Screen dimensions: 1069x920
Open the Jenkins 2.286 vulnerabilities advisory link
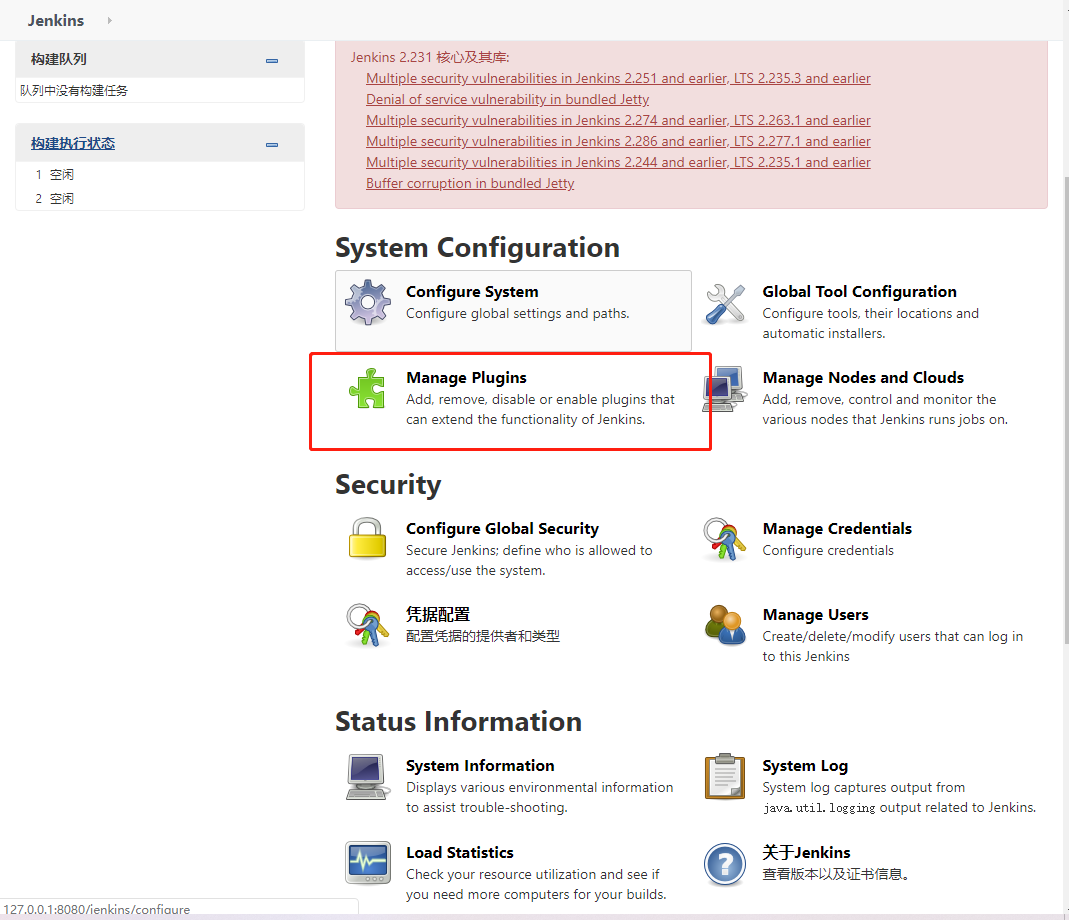[618, 142]
